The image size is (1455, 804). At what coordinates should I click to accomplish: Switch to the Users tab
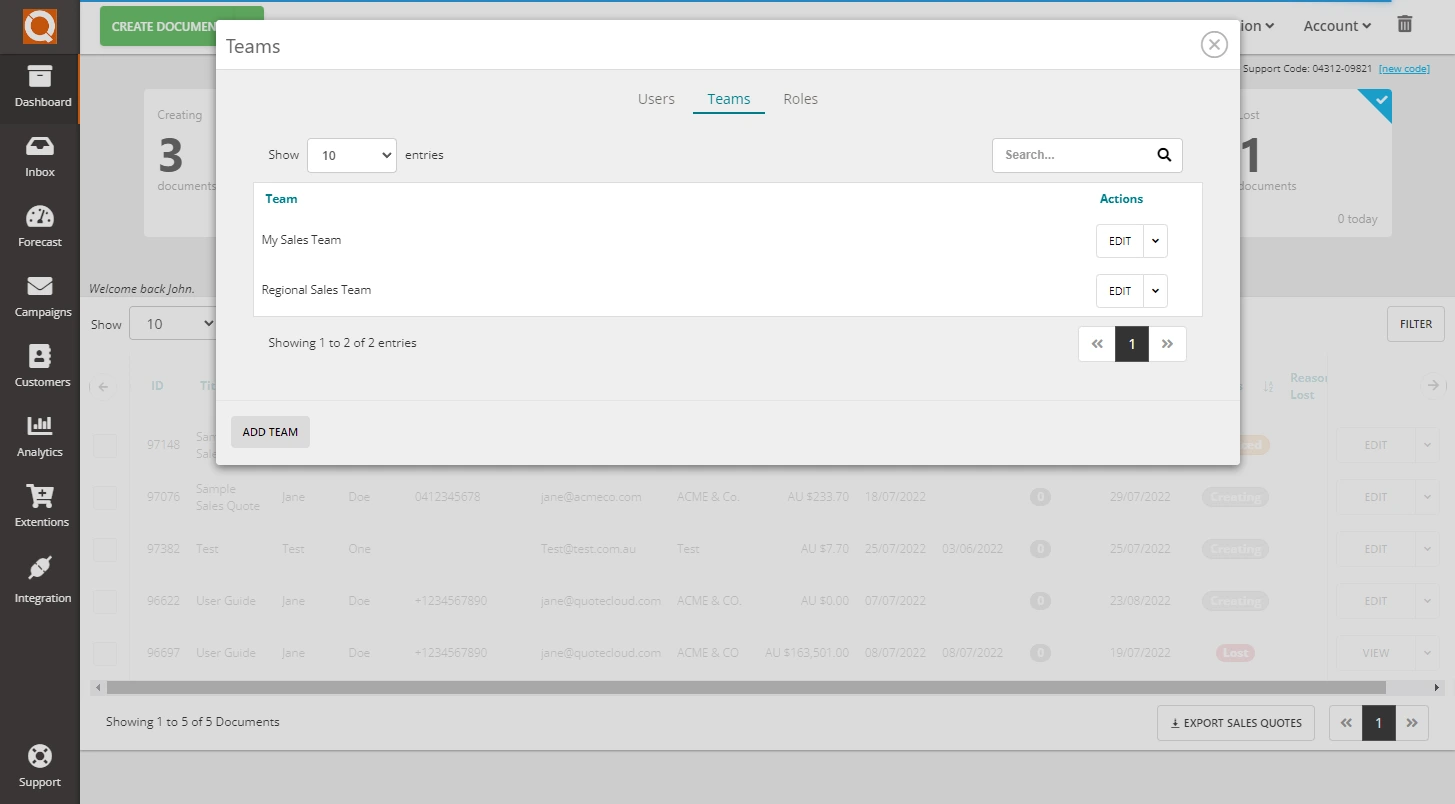tap(656, 99)
